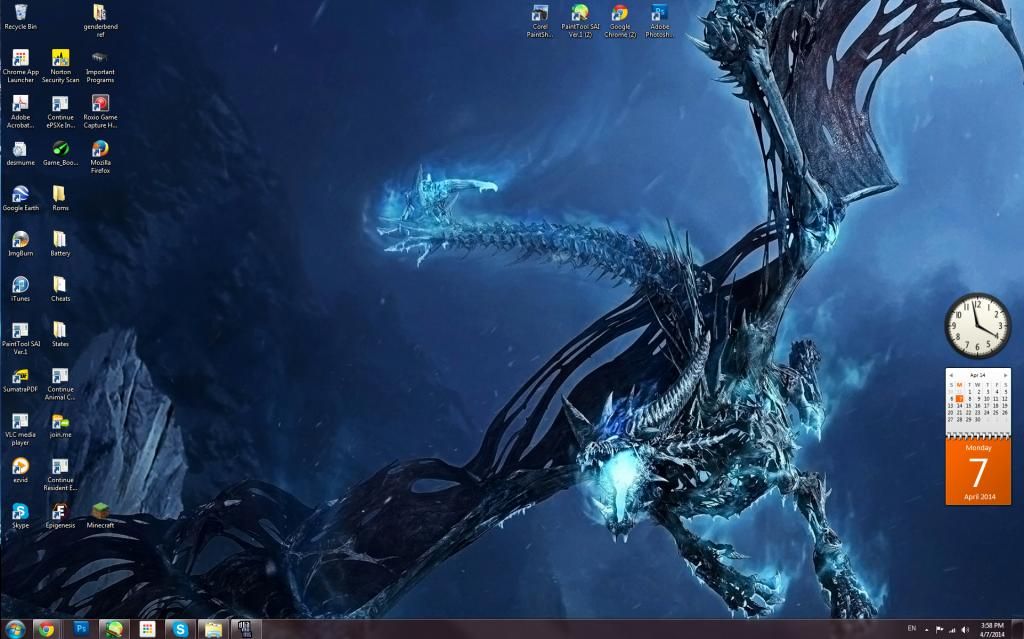
Task: Expand hidden icons in the system tray
Action: (927, 629)
